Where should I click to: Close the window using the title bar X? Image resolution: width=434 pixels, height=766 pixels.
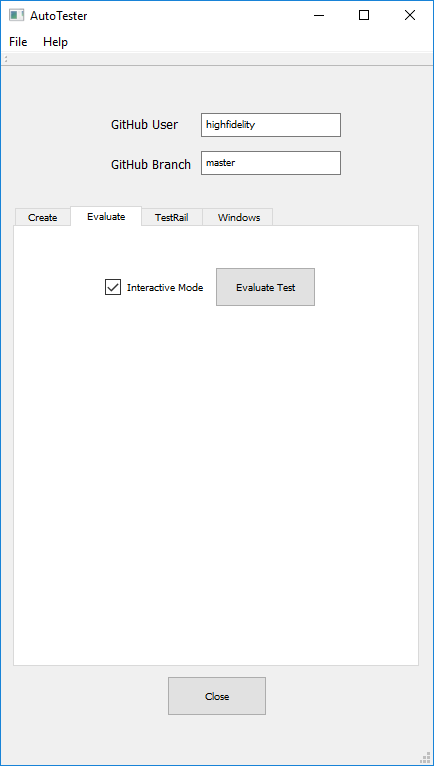tap(410, 15)
